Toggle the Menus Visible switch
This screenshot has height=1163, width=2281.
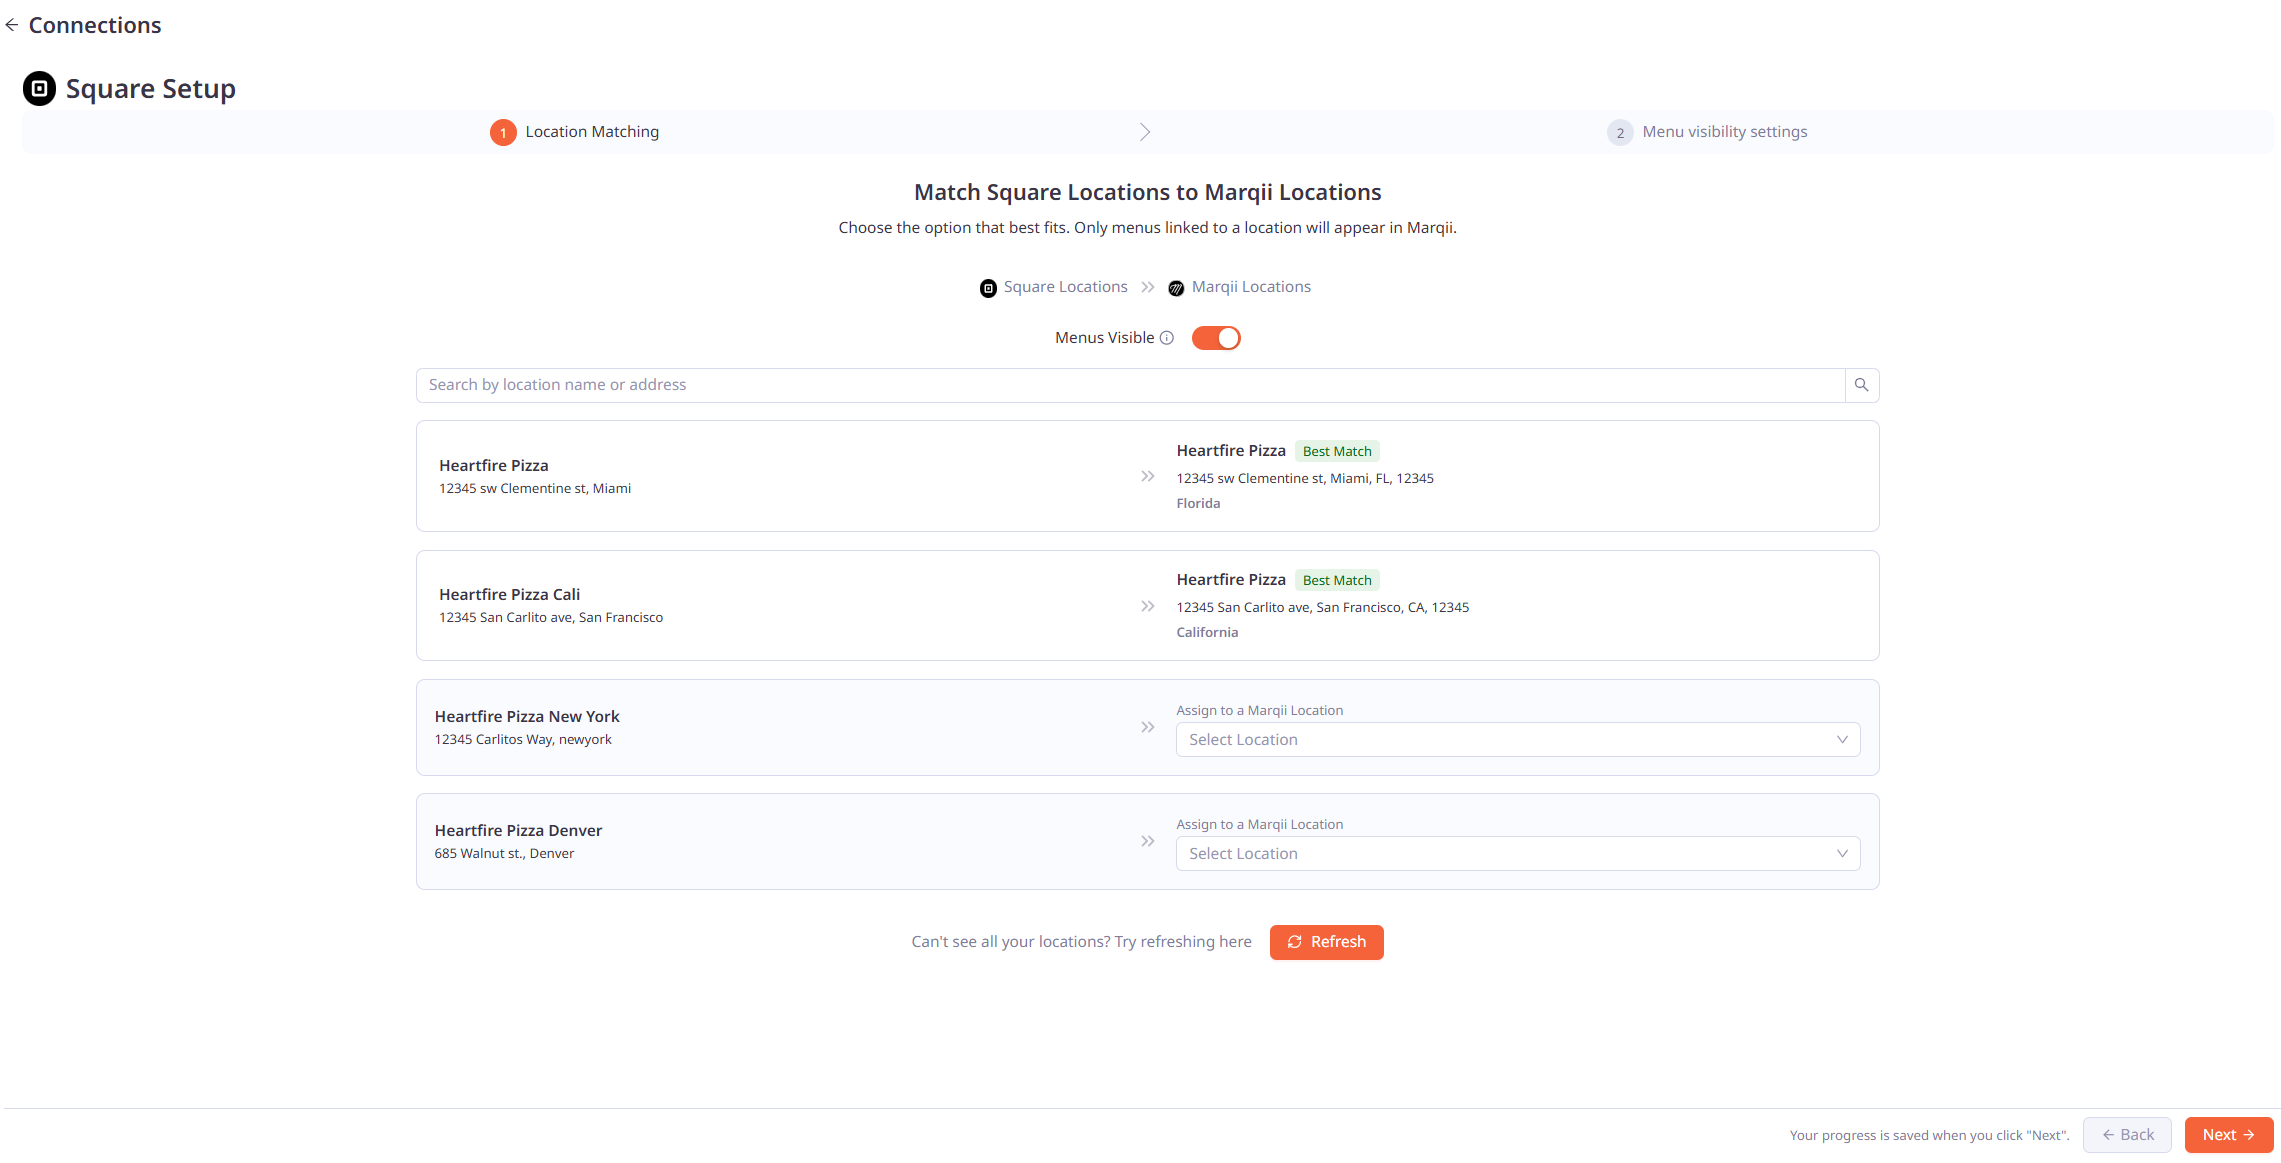click(1216, 338)
